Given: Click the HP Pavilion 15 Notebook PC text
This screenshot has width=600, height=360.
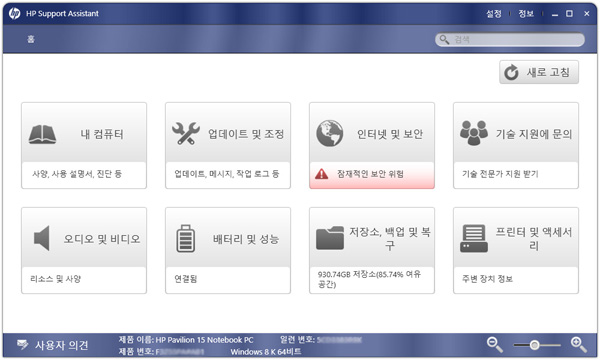Looking at the screenshot, I should pyautogui.click(x=204, y=340).
